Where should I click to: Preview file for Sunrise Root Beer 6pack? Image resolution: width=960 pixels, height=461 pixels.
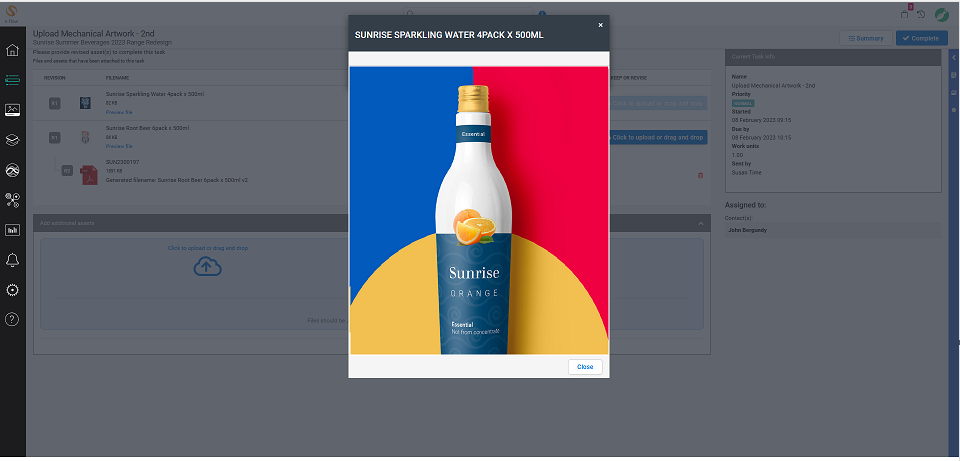pos(119,147)
